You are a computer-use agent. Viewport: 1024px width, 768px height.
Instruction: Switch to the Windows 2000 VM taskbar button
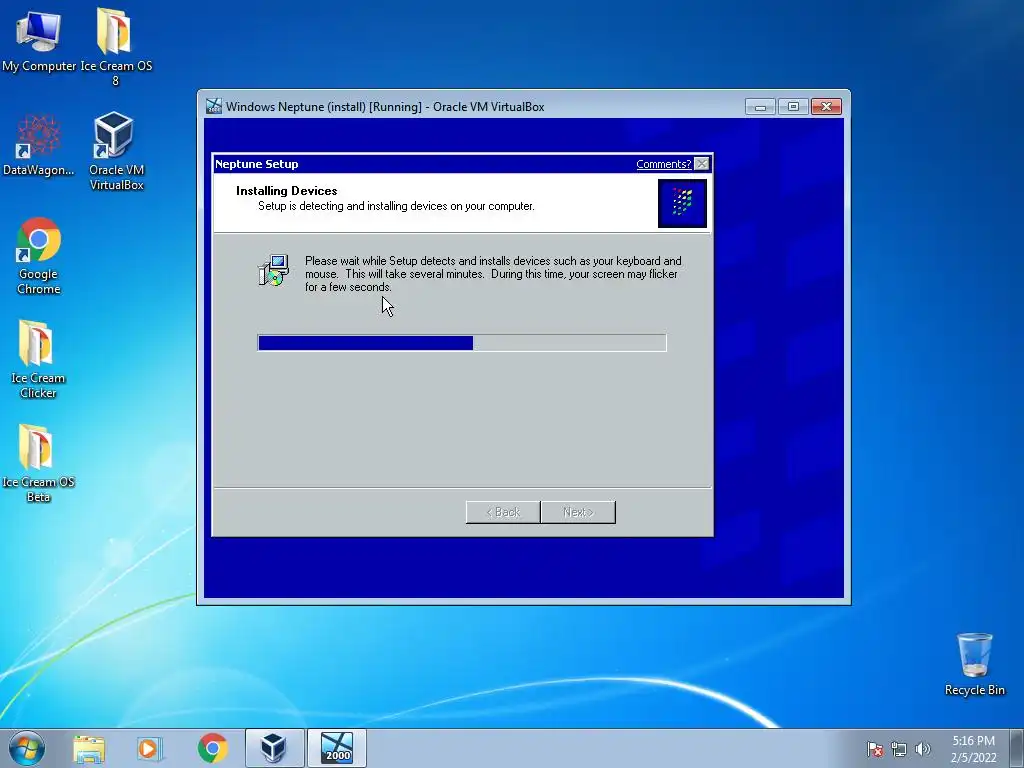(x=337, y=748)
